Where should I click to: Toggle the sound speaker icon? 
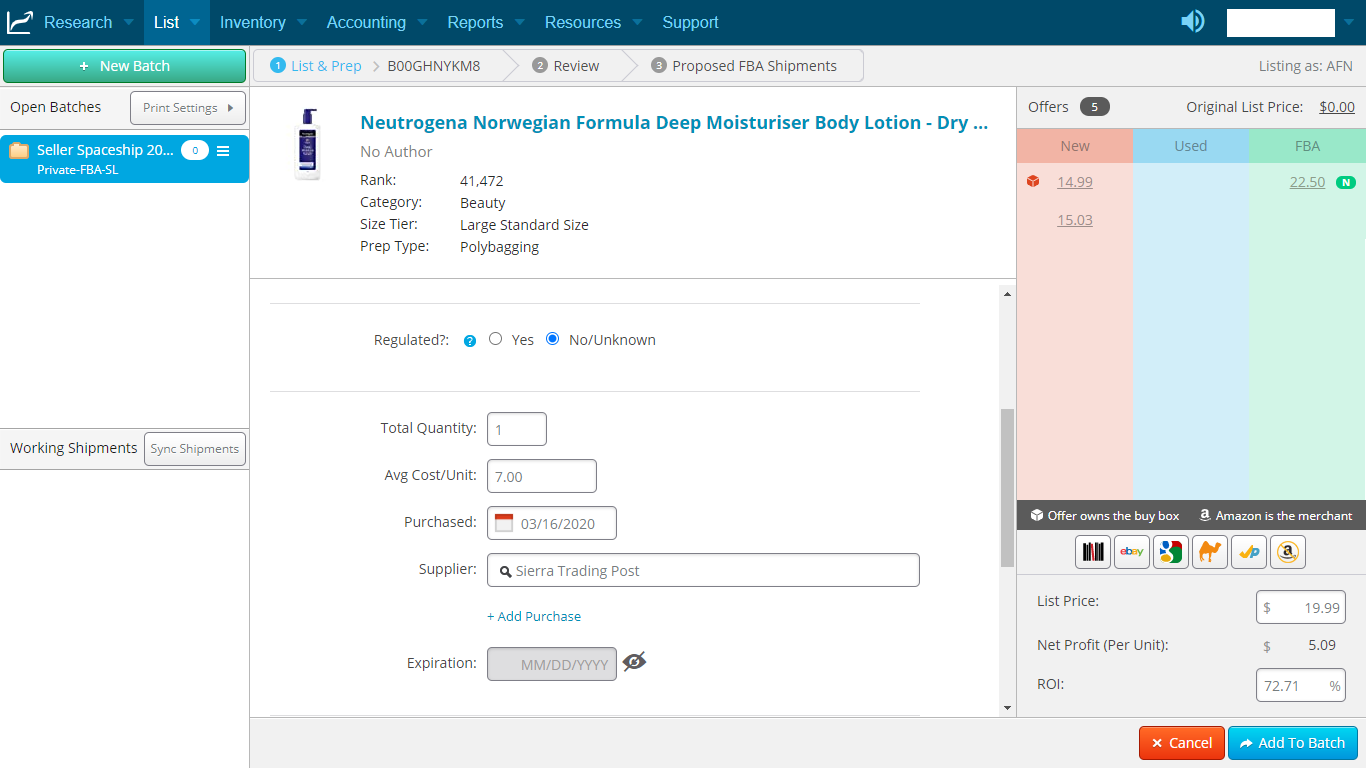(1192, 21)
